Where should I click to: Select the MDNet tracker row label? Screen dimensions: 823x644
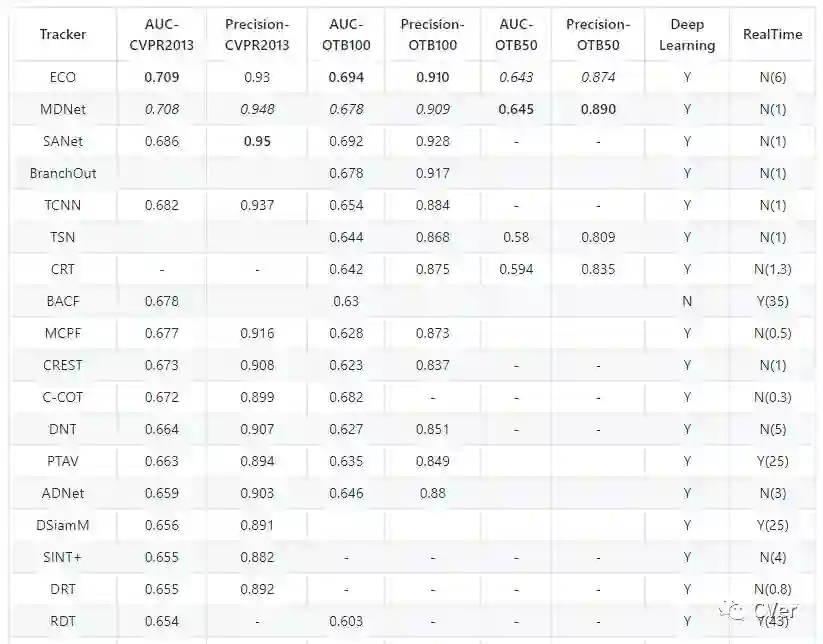tap(63, 109)
